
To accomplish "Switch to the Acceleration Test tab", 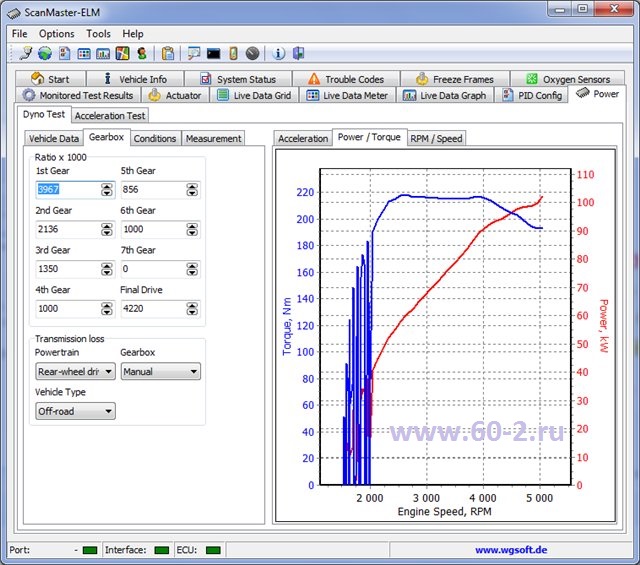I will point(110,115).
